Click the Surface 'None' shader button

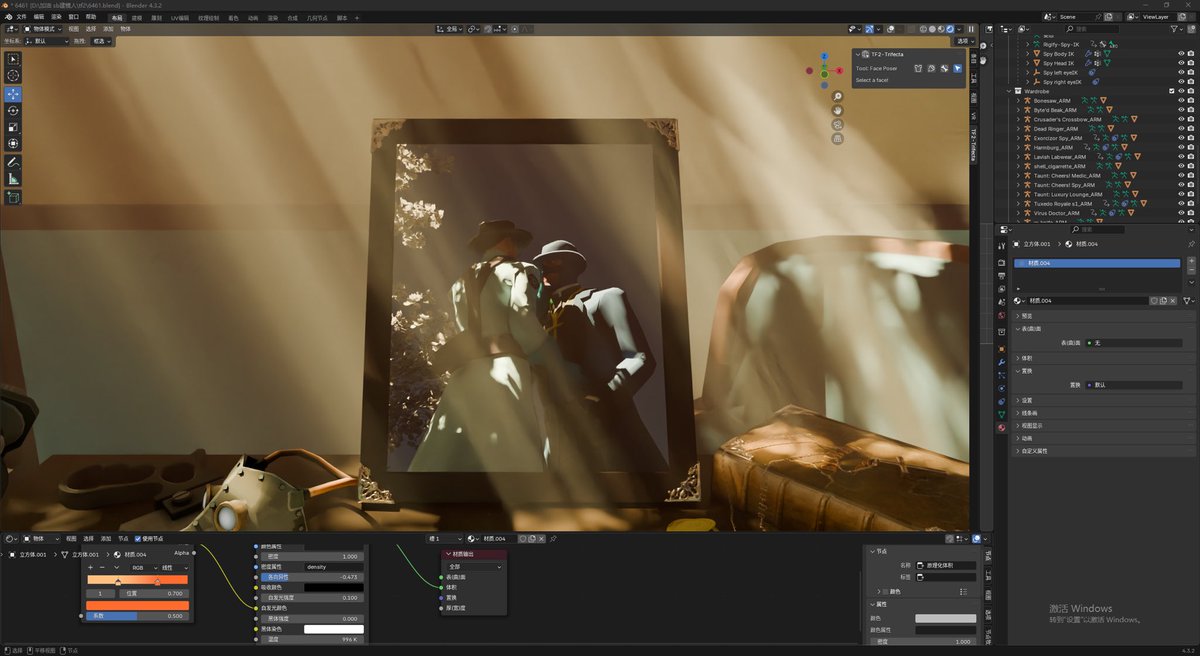click(x=1133, y=342)
